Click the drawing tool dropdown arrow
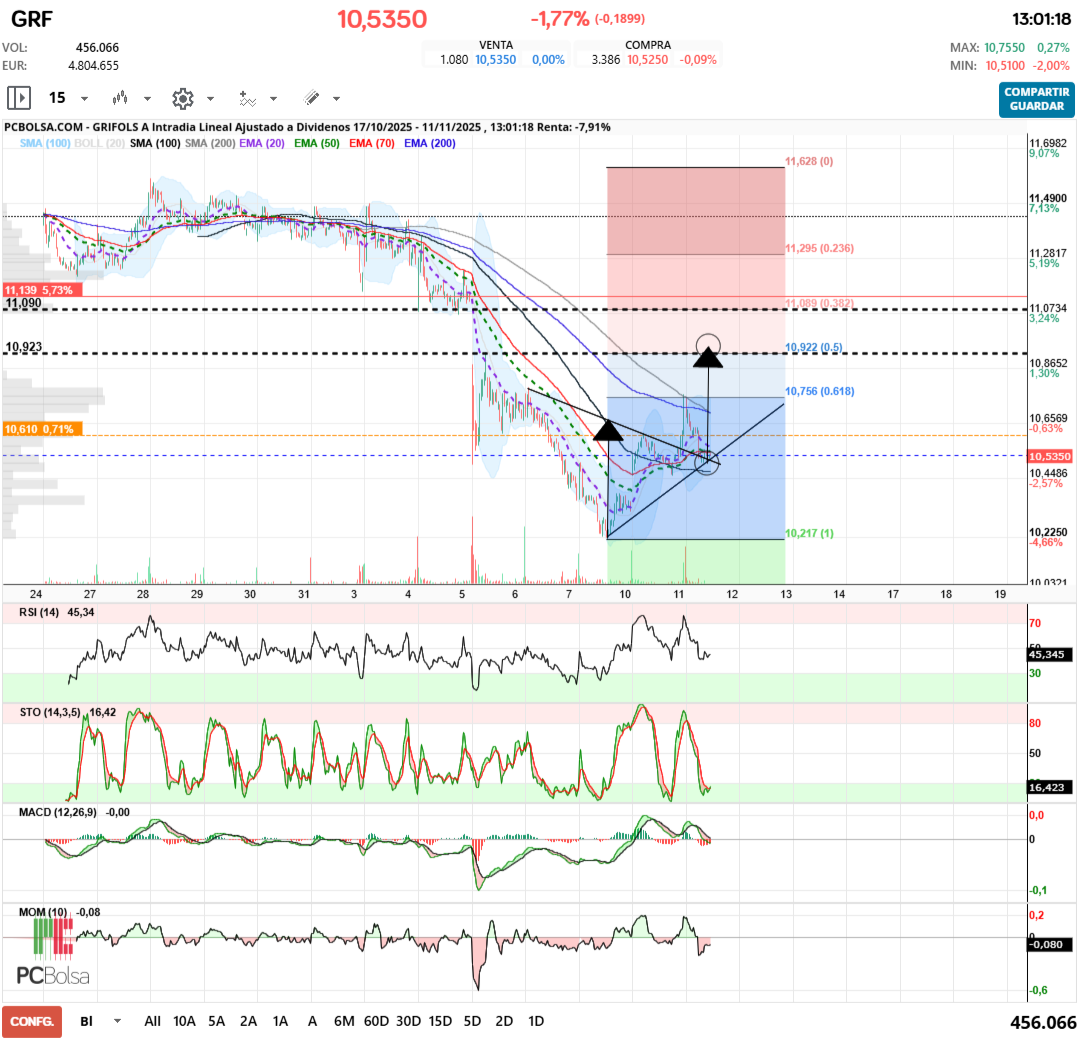Viewport: 1090px width, 1043px height. pyautogui.click(x=335, y=98)
